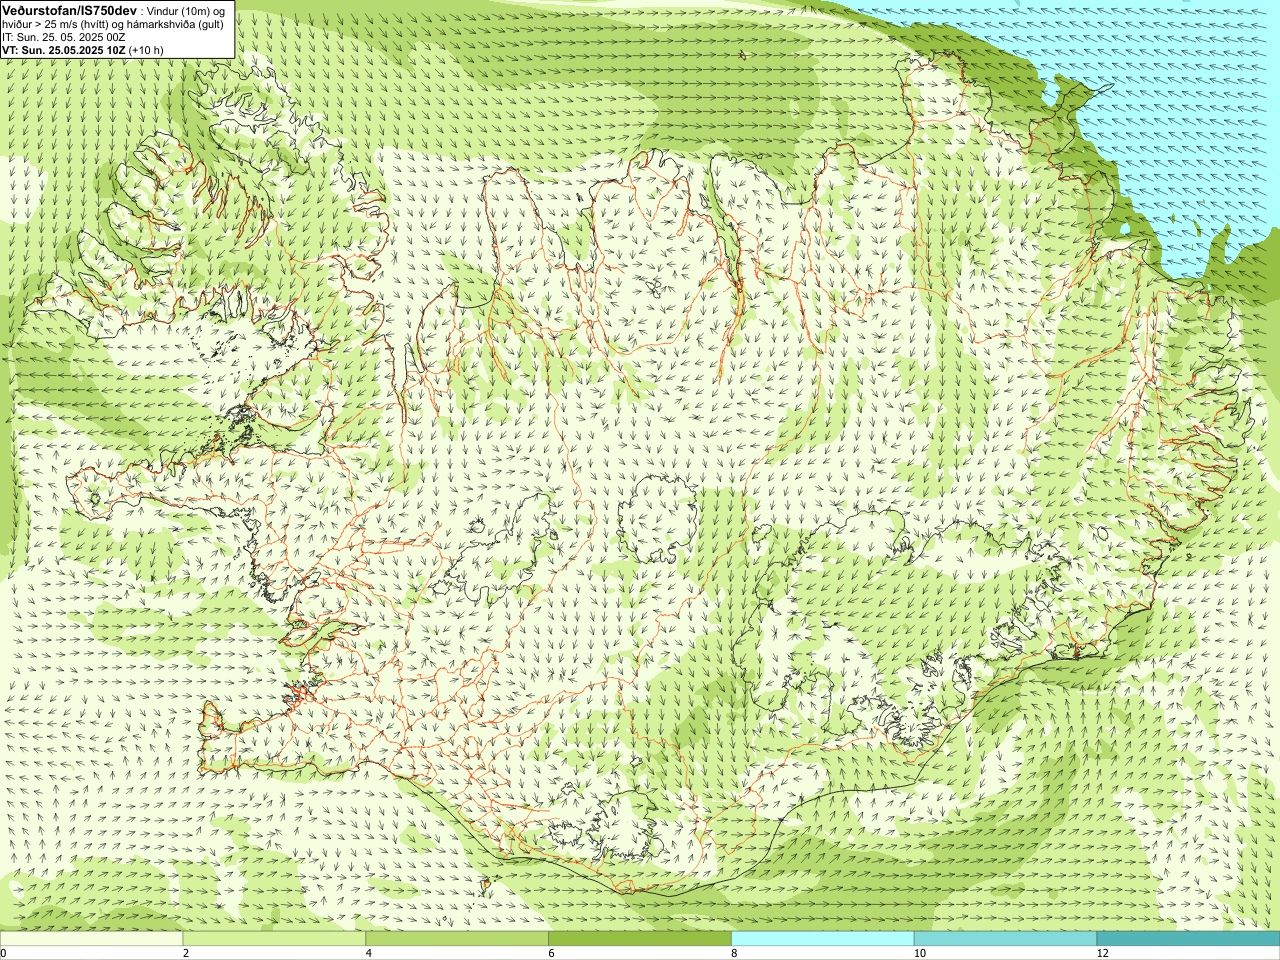1280x960 pixels.
Task: Click the 0–2 m/s palest legend swatch
Action: point(91,939)
